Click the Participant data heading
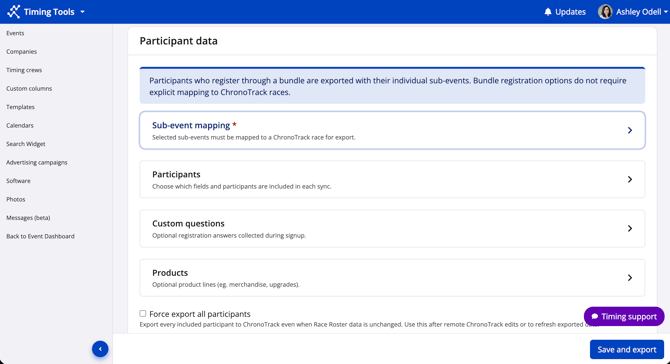This screenshot has height=364, width=670. click(x=179, y=41)
